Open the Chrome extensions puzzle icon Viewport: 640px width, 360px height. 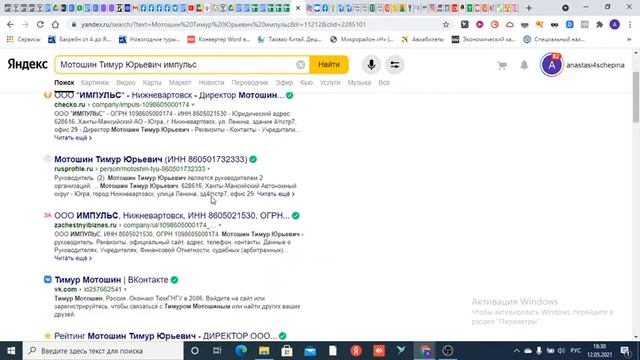(600, 24)
